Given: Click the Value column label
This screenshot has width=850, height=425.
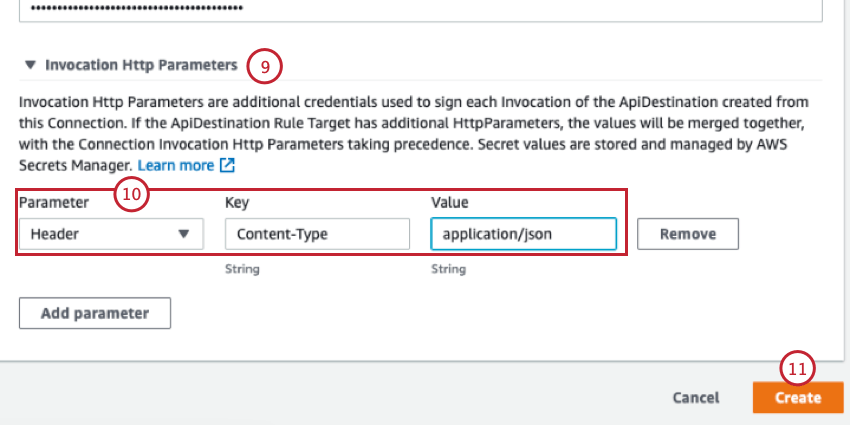Looking at the screenshot, I should pos(450,202).
